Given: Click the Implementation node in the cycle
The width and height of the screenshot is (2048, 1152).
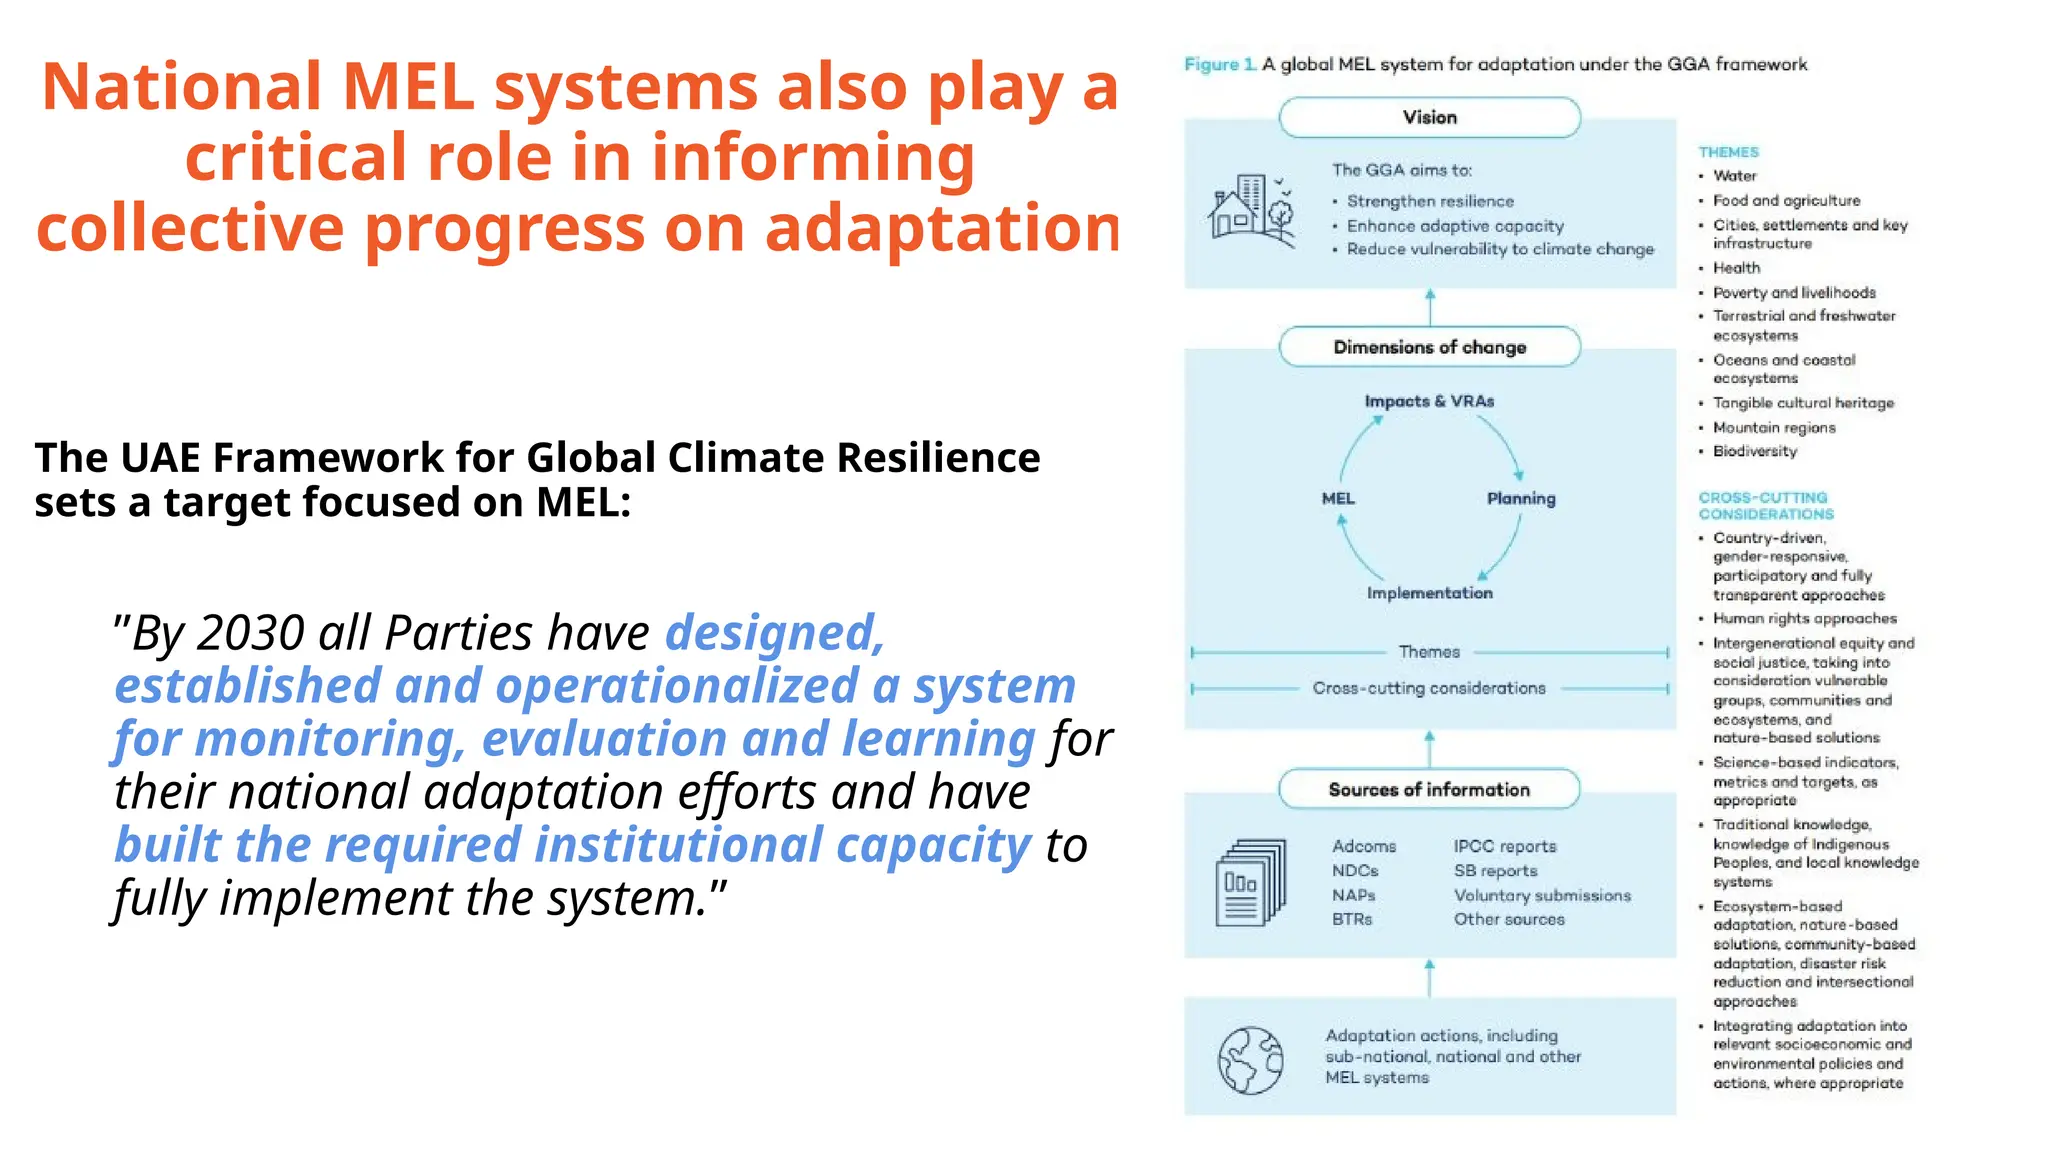Looking at the screenshot, I should [1429, 593].
